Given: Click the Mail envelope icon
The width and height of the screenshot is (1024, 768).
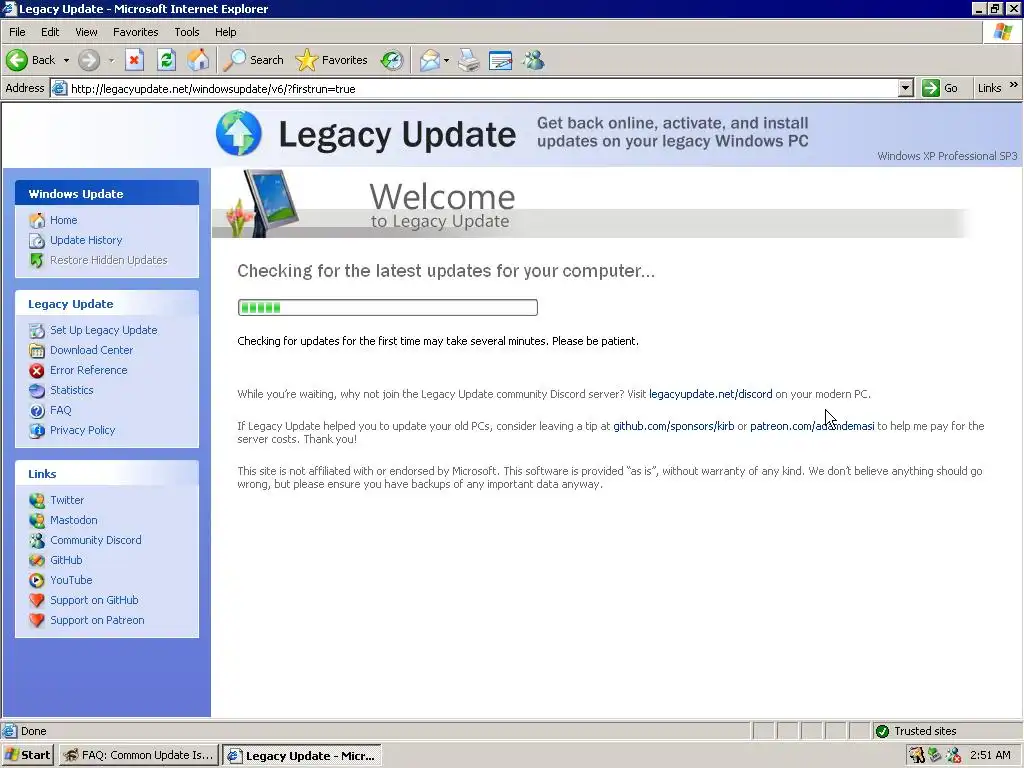Looking at the screenshot, I should 430,60.
